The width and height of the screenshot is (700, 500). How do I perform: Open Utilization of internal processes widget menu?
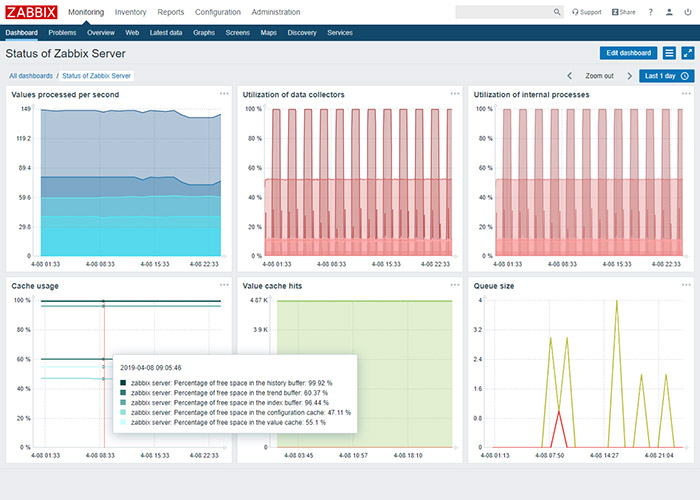(x=686, y=94)
